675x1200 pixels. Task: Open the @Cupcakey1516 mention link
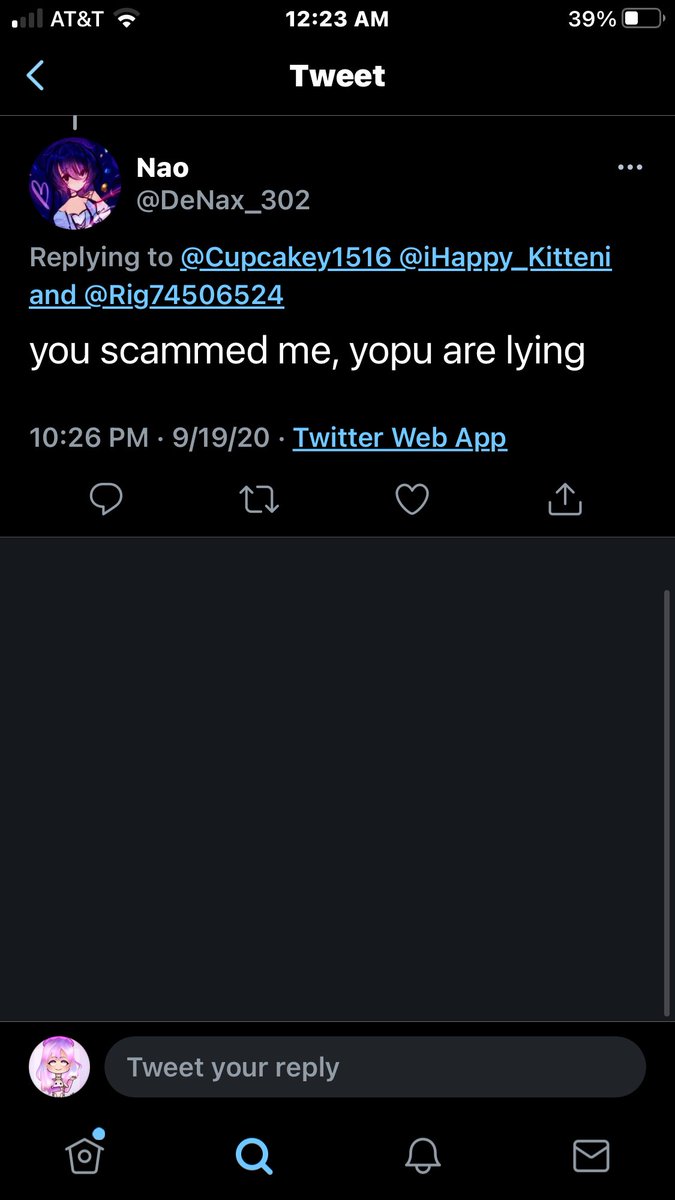tap(285, 258)
